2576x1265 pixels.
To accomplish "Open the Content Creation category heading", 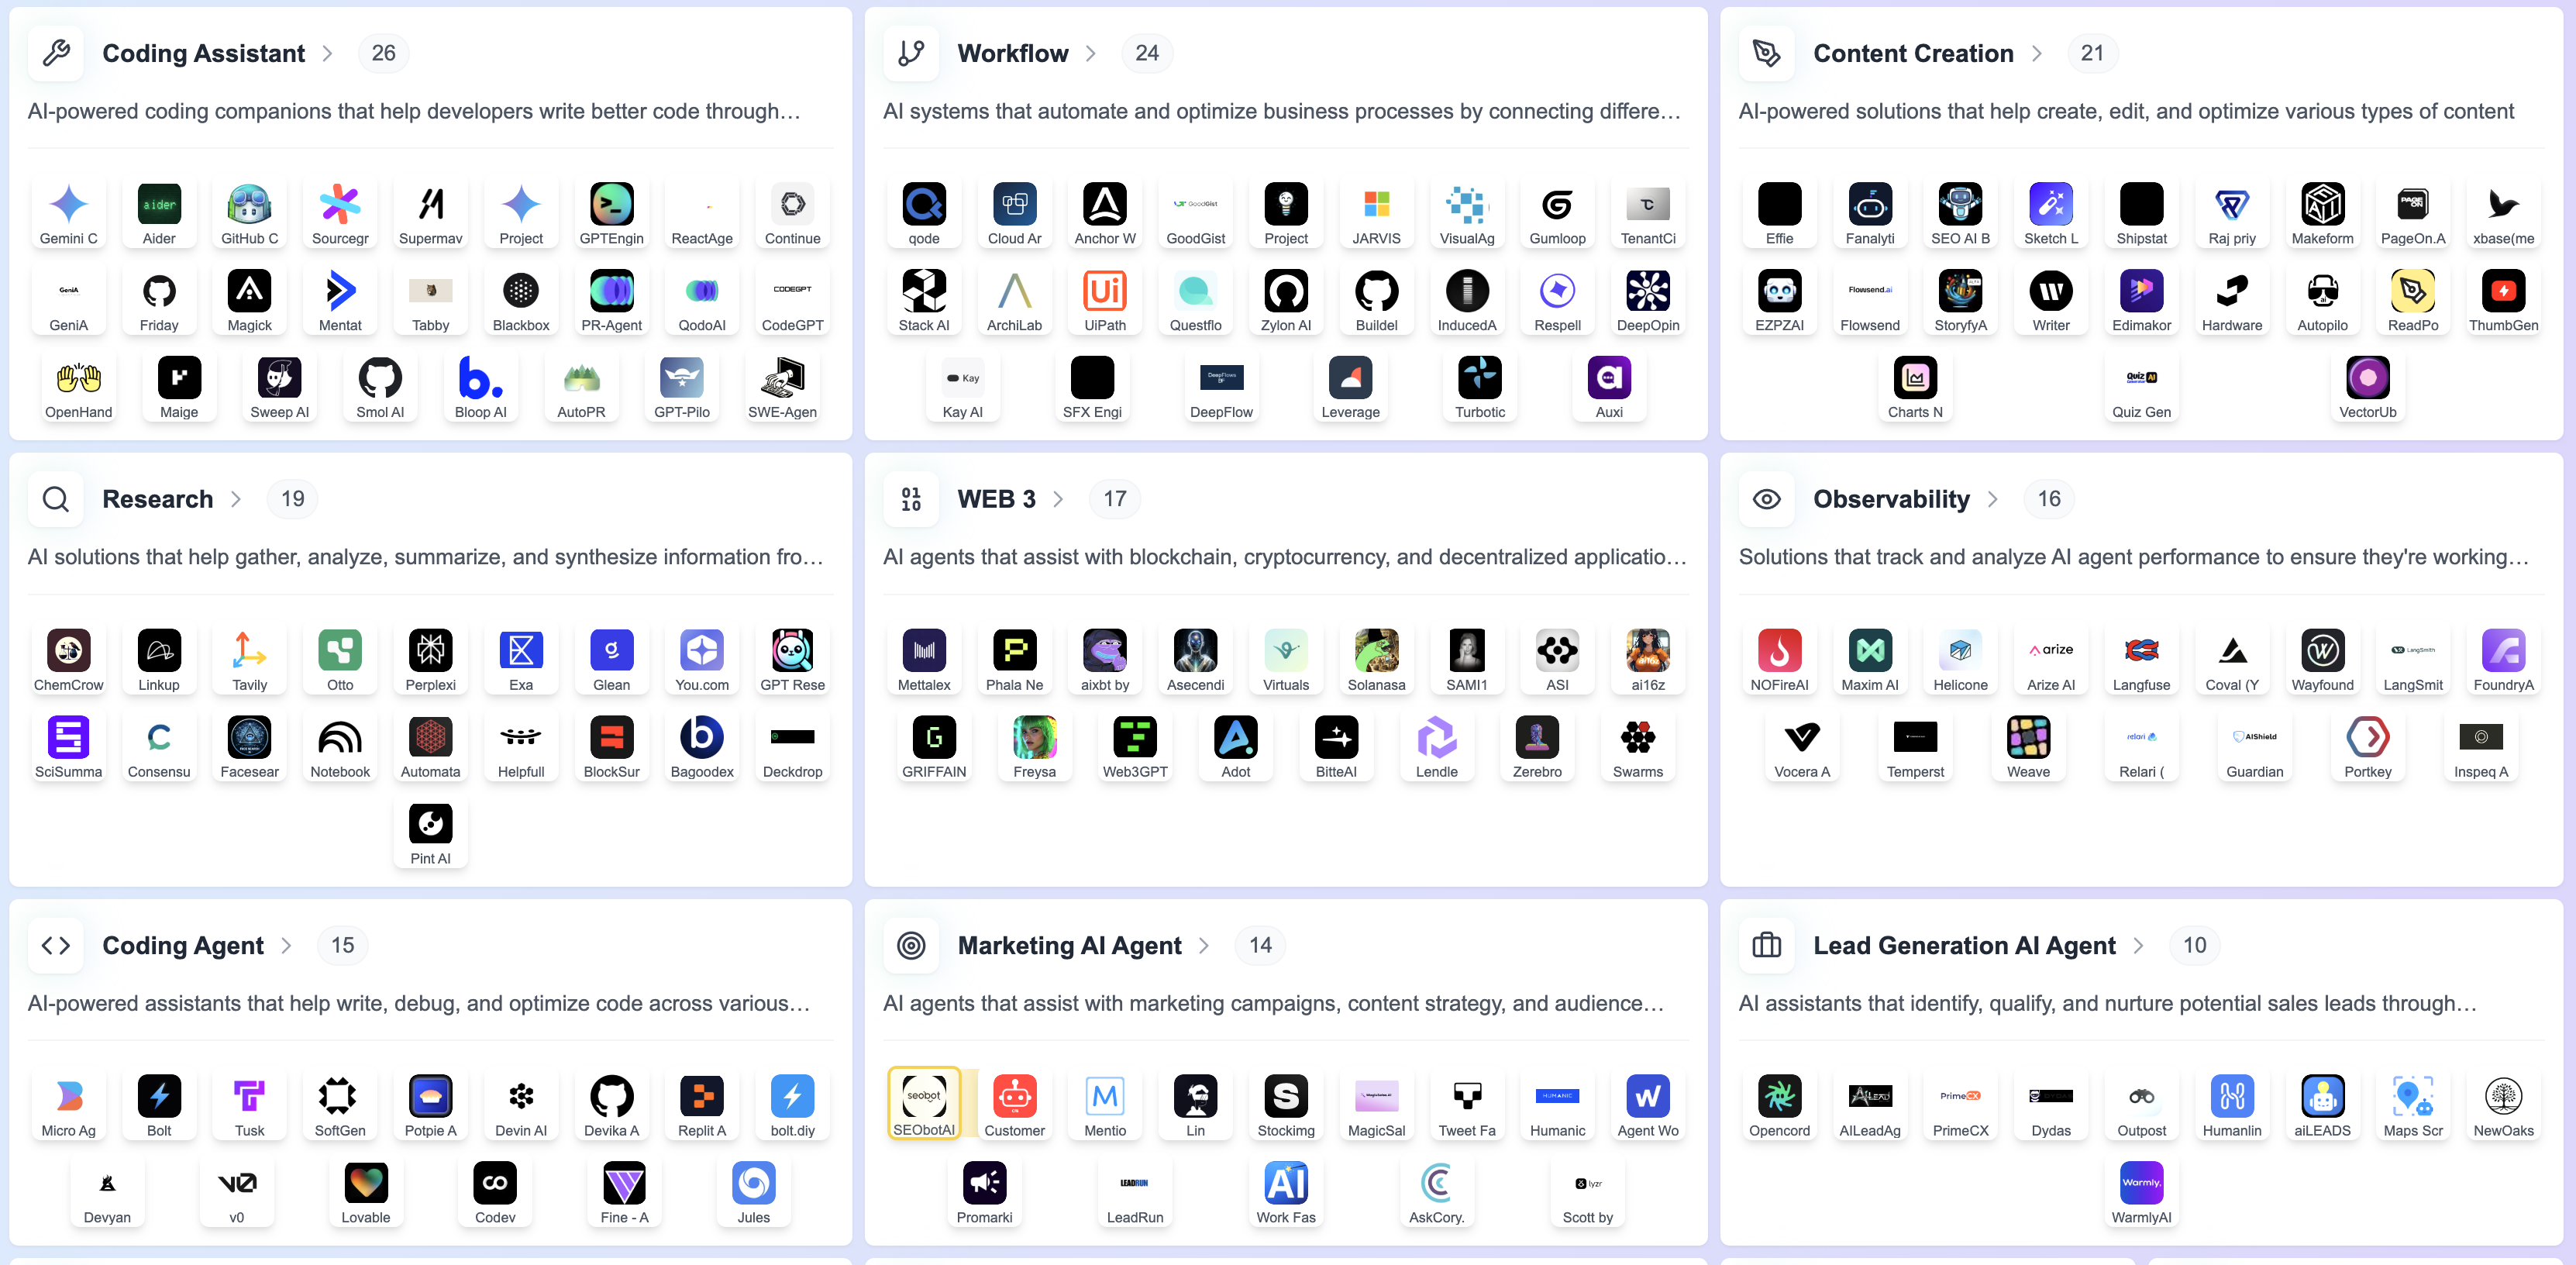I will (x=1912, y=54).
